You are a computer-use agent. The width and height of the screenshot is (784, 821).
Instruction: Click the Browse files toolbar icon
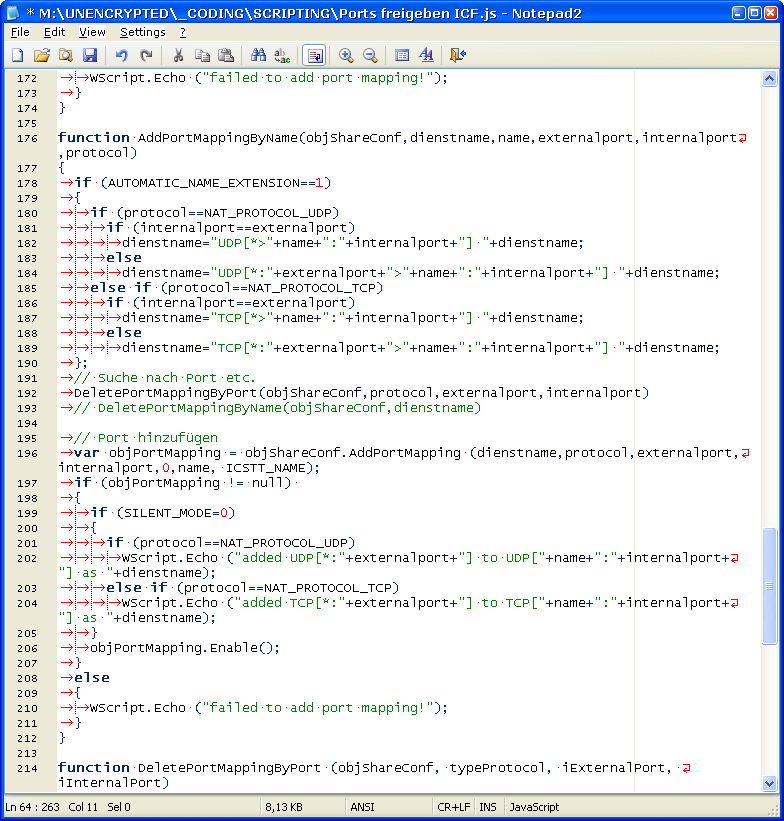66,55
